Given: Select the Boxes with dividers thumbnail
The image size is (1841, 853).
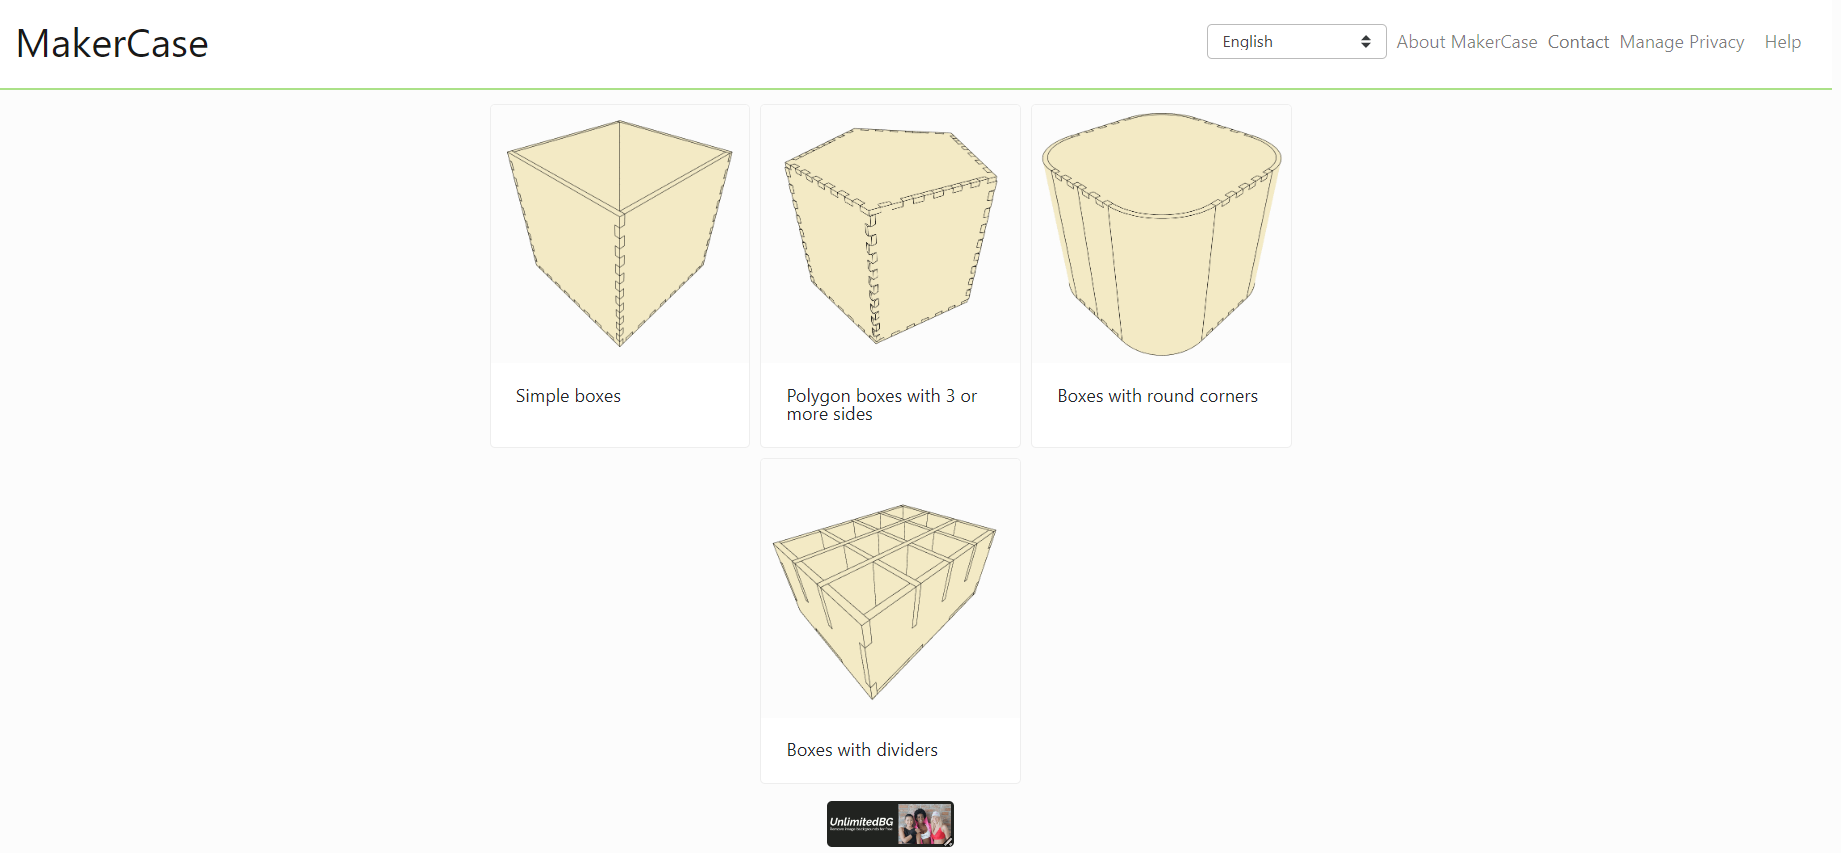Looking at the screenshot, I should click(890, 588).
